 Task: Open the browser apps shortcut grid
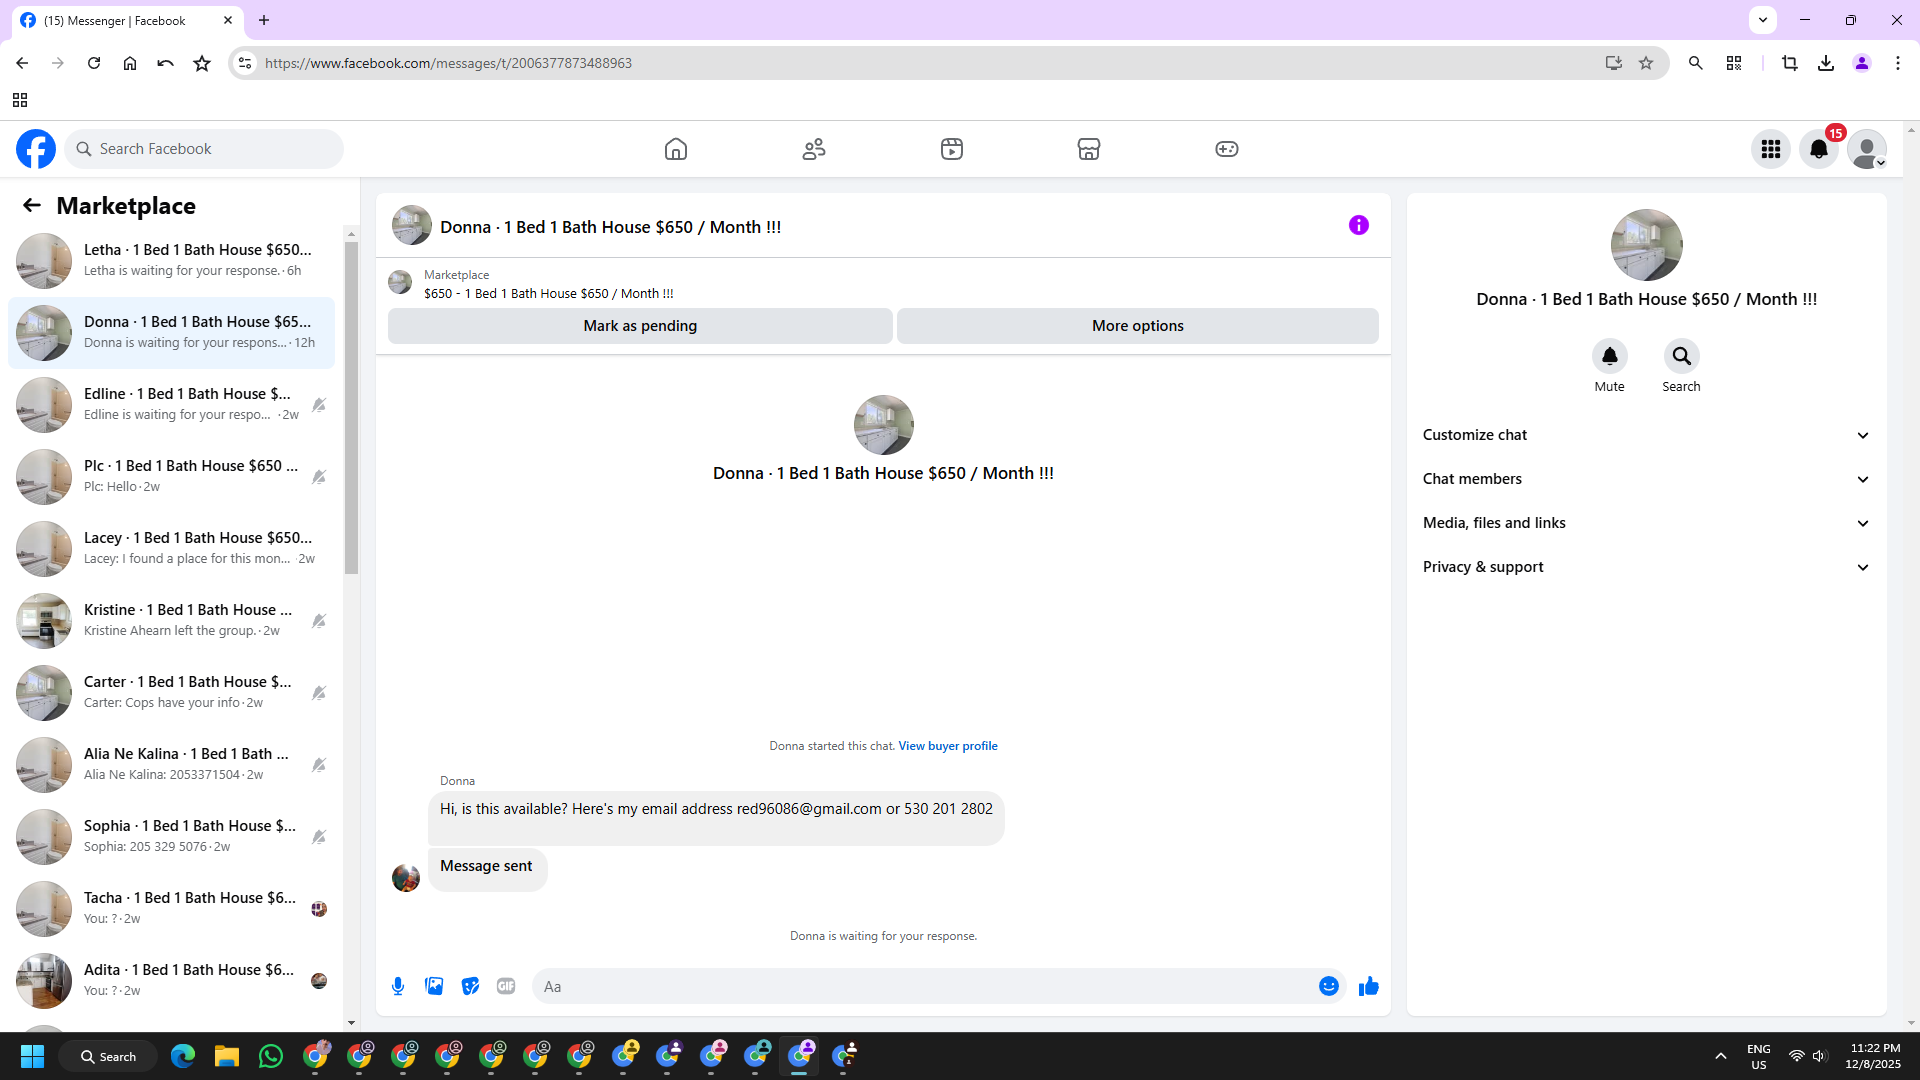point(20,100)
